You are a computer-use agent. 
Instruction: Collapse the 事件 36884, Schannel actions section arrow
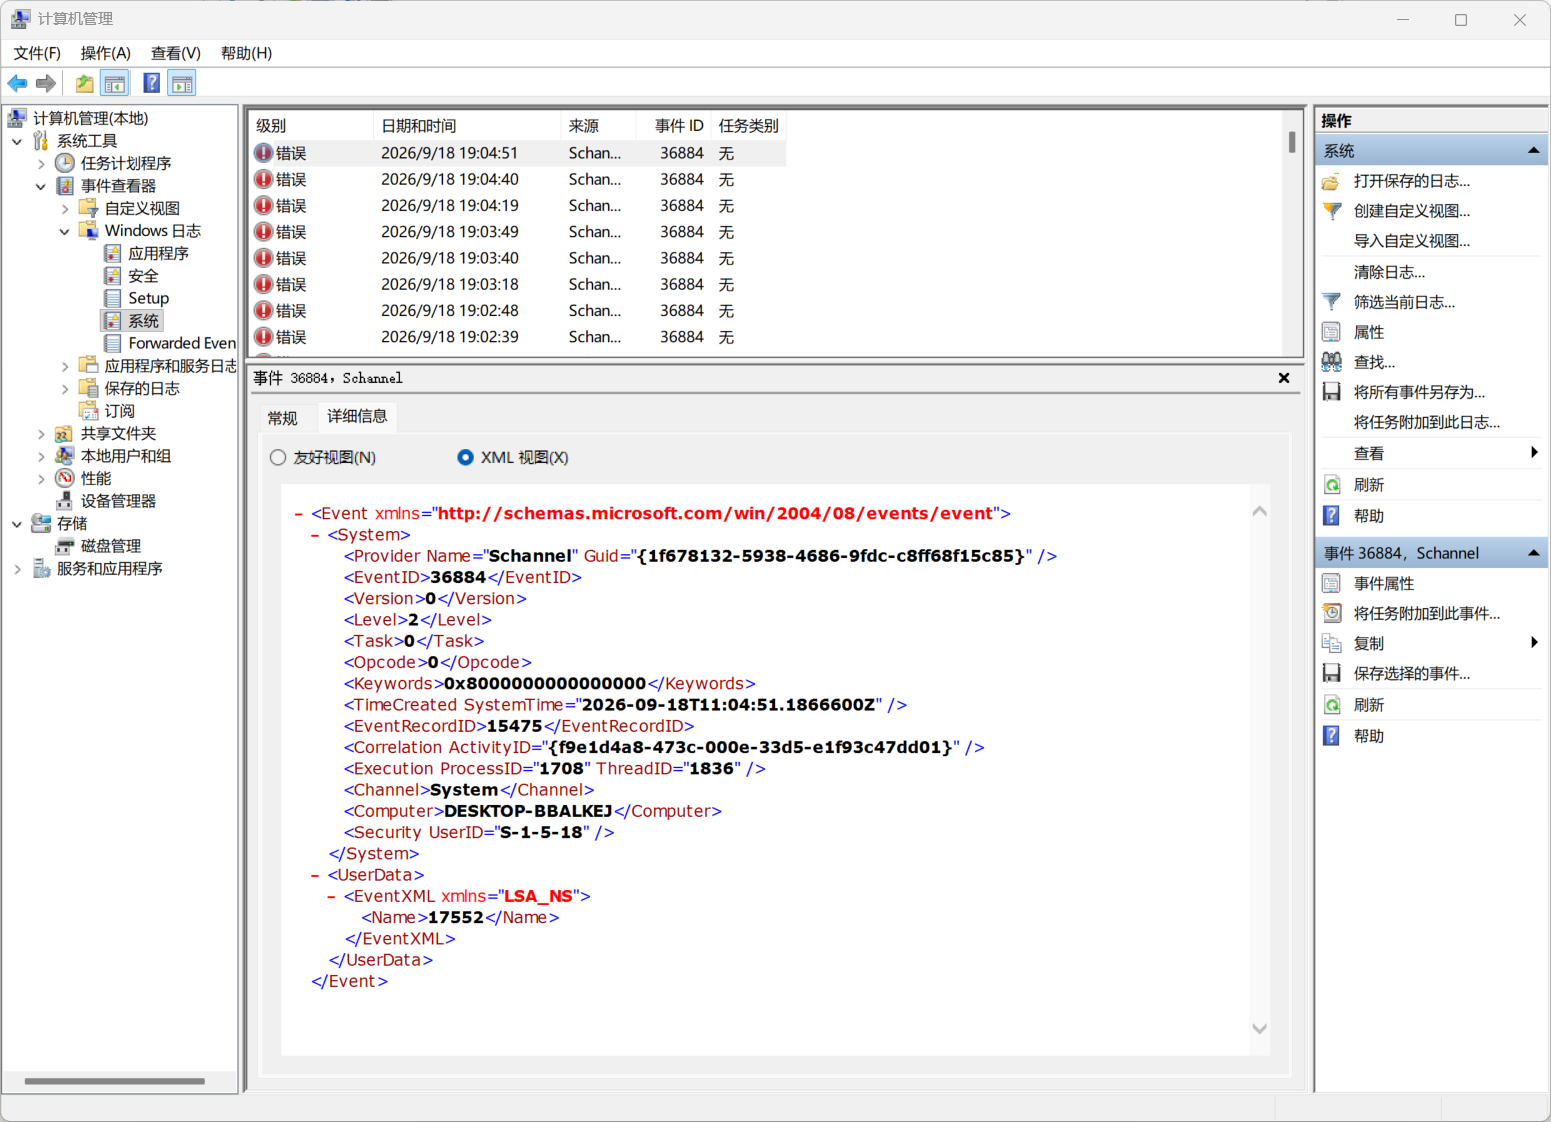(1533, 553)
